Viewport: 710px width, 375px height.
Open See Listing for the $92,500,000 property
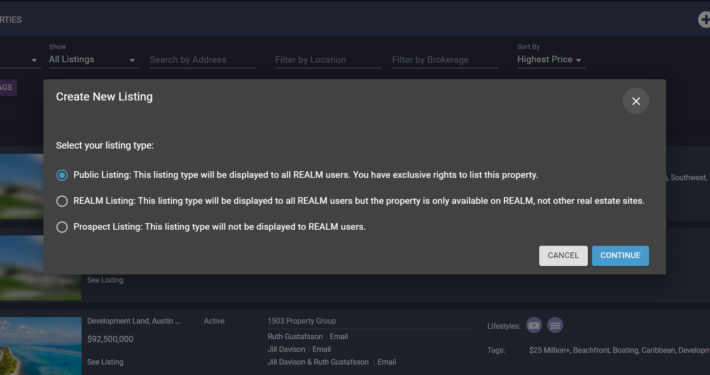click(105, 362)
